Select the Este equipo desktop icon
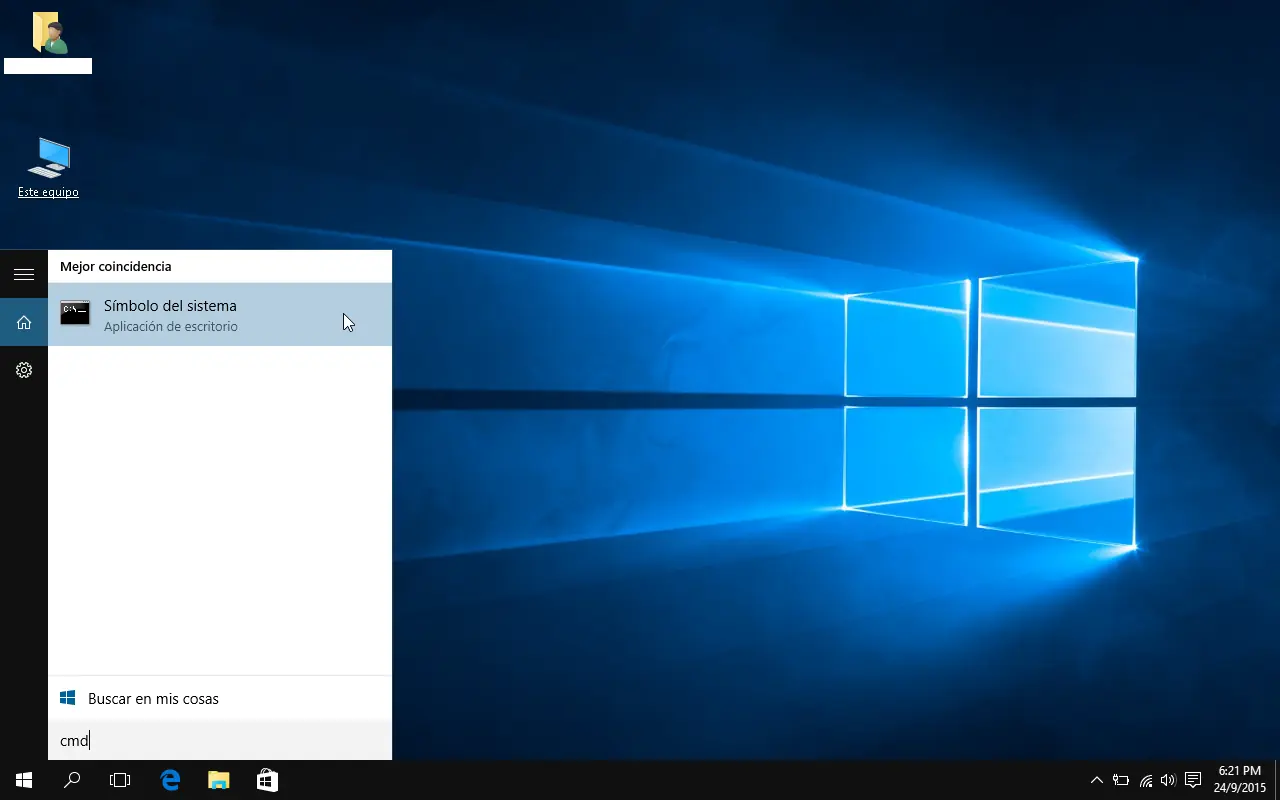The height and width of the screenshot is (800, 1280). click(x=48, y=166)
